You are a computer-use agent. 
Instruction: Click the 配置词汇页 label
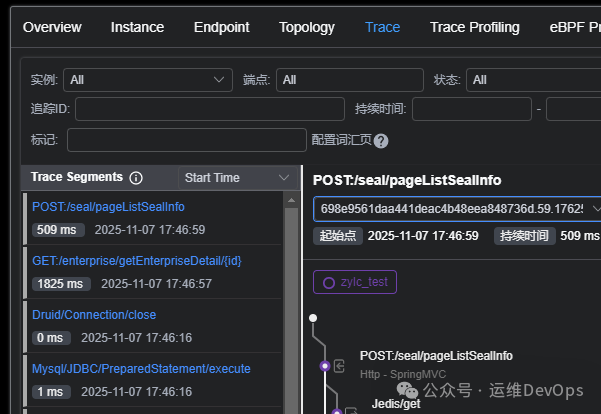(x=341, y=140)
